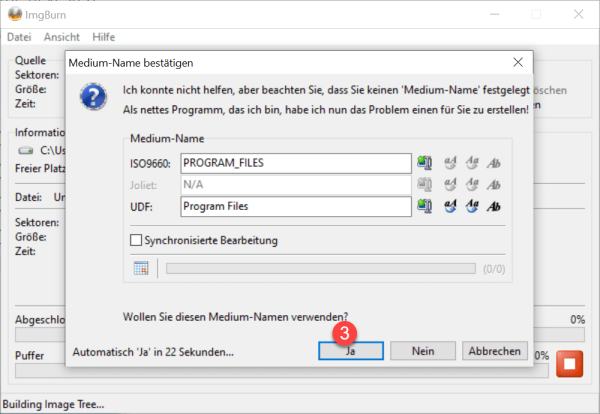Click ISO9660 row uppercase-first conversion icon
This screenshot has width=600, height=414.
[x=472, y=163]
